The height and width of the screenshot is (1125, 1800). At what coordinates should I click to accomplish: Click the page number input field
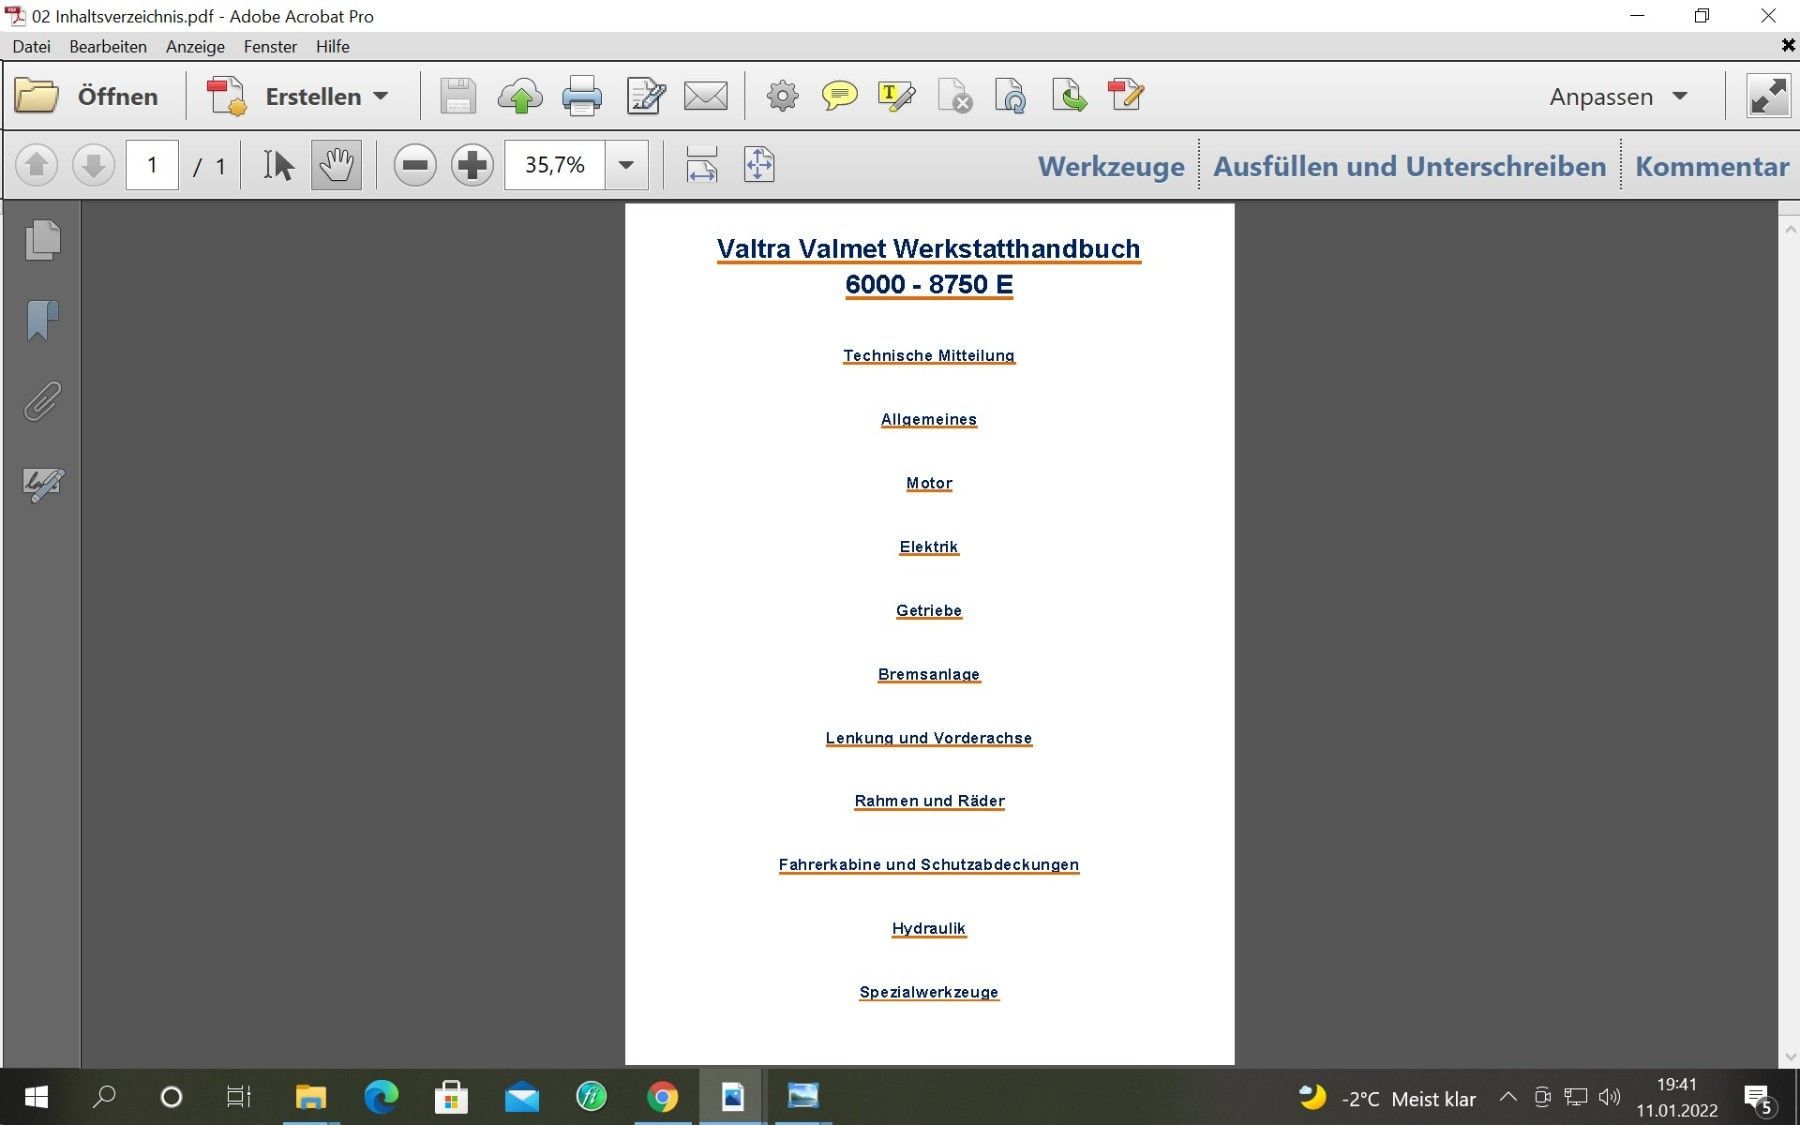(x=152, y=165)
